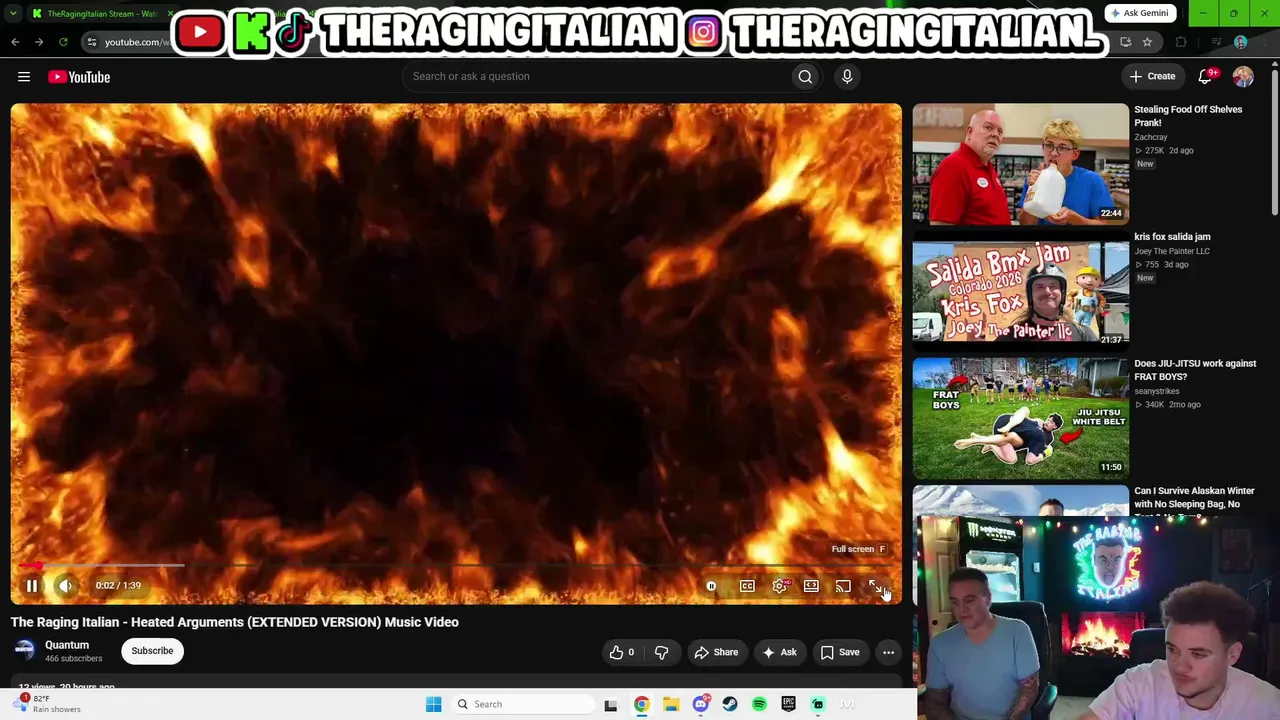Open Google Chrome from the taskbar
Screen dimensions: 1280x720
641,704
